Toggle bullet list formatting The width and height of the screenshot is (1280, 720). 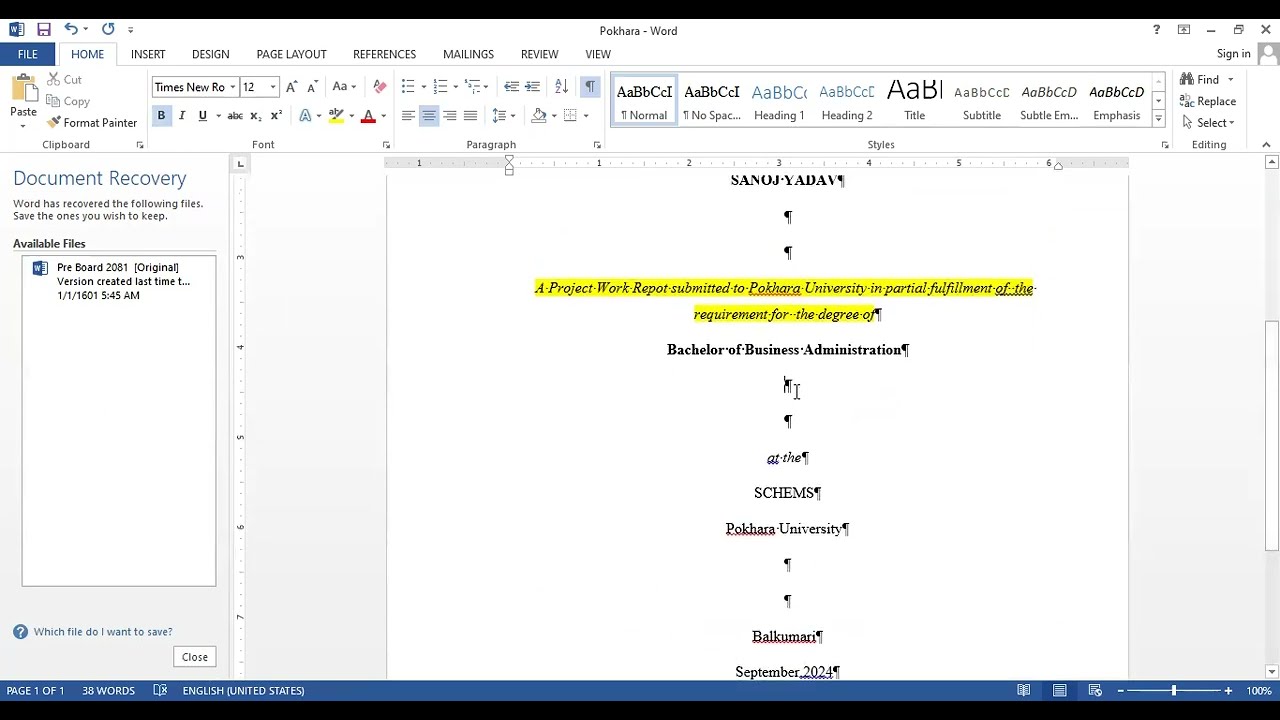pos(408,87)
